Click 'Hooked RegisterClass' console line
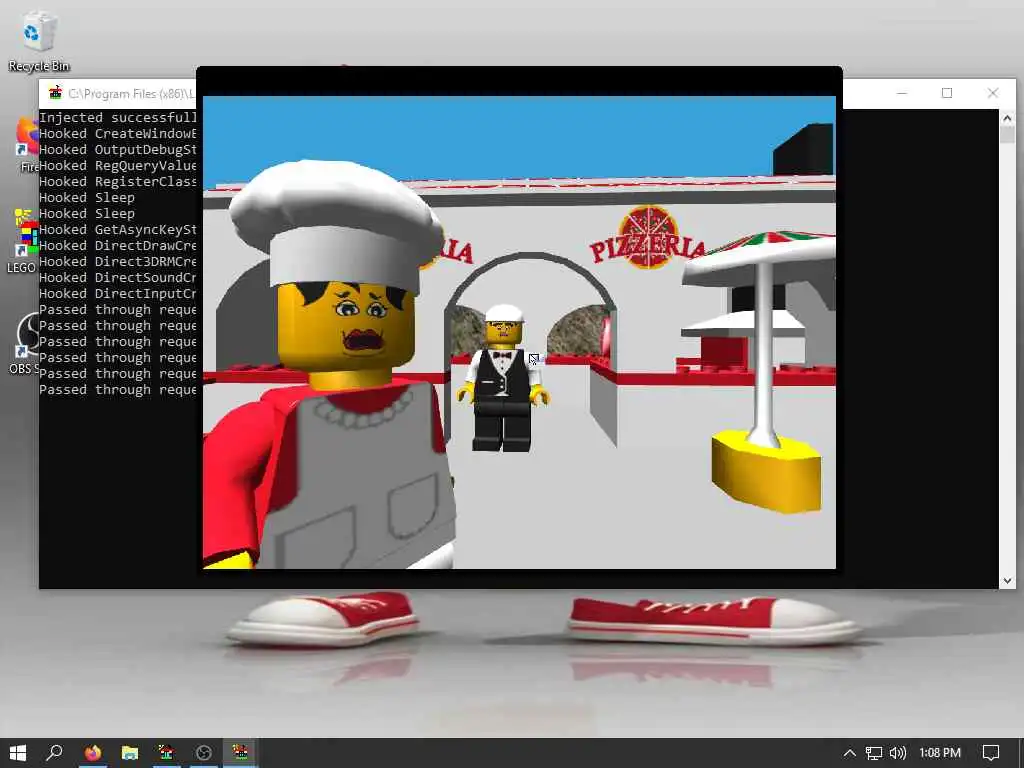 click(x=118, y=182)
